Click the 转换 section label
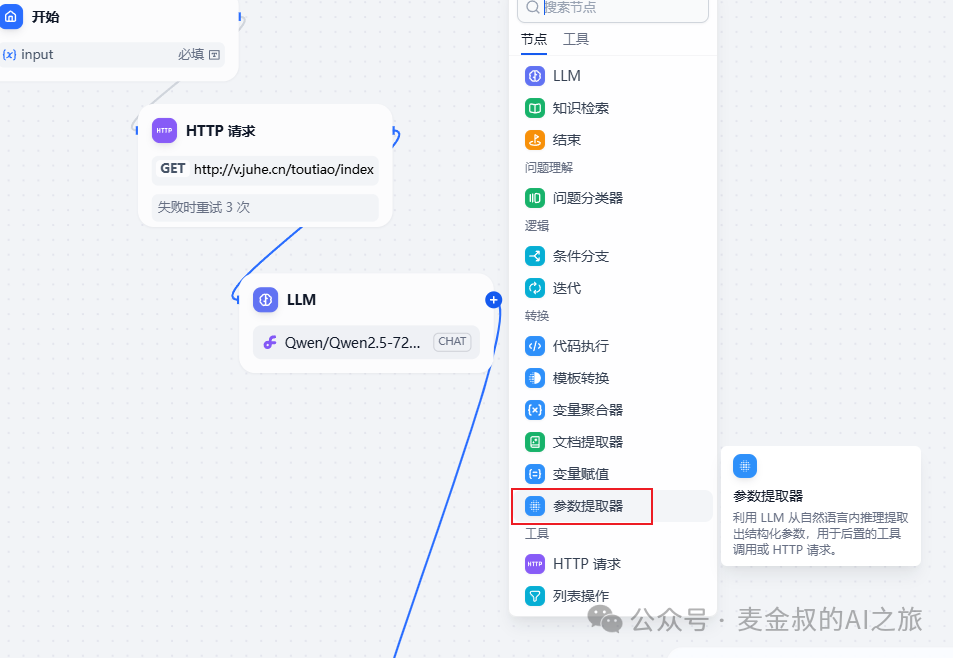 click(537, 316)
